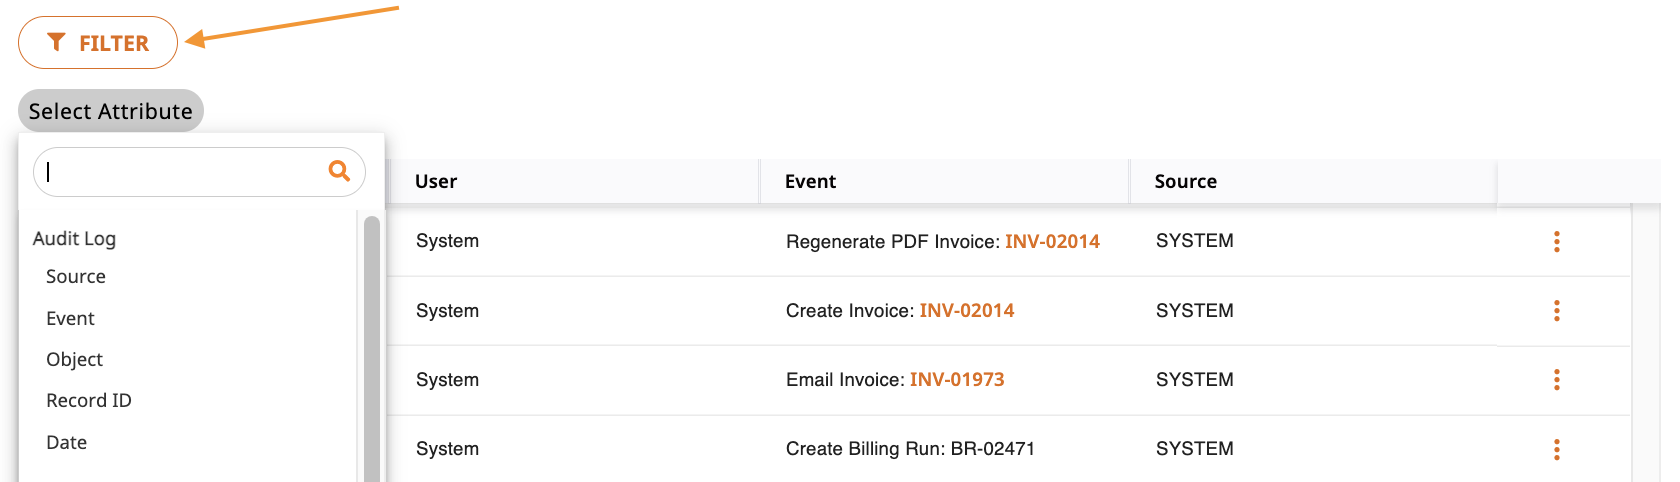Screen dimensions: 1680x482
Task: Click the attribute search text field
Action: pyautogui.click(x=199, y=172)
